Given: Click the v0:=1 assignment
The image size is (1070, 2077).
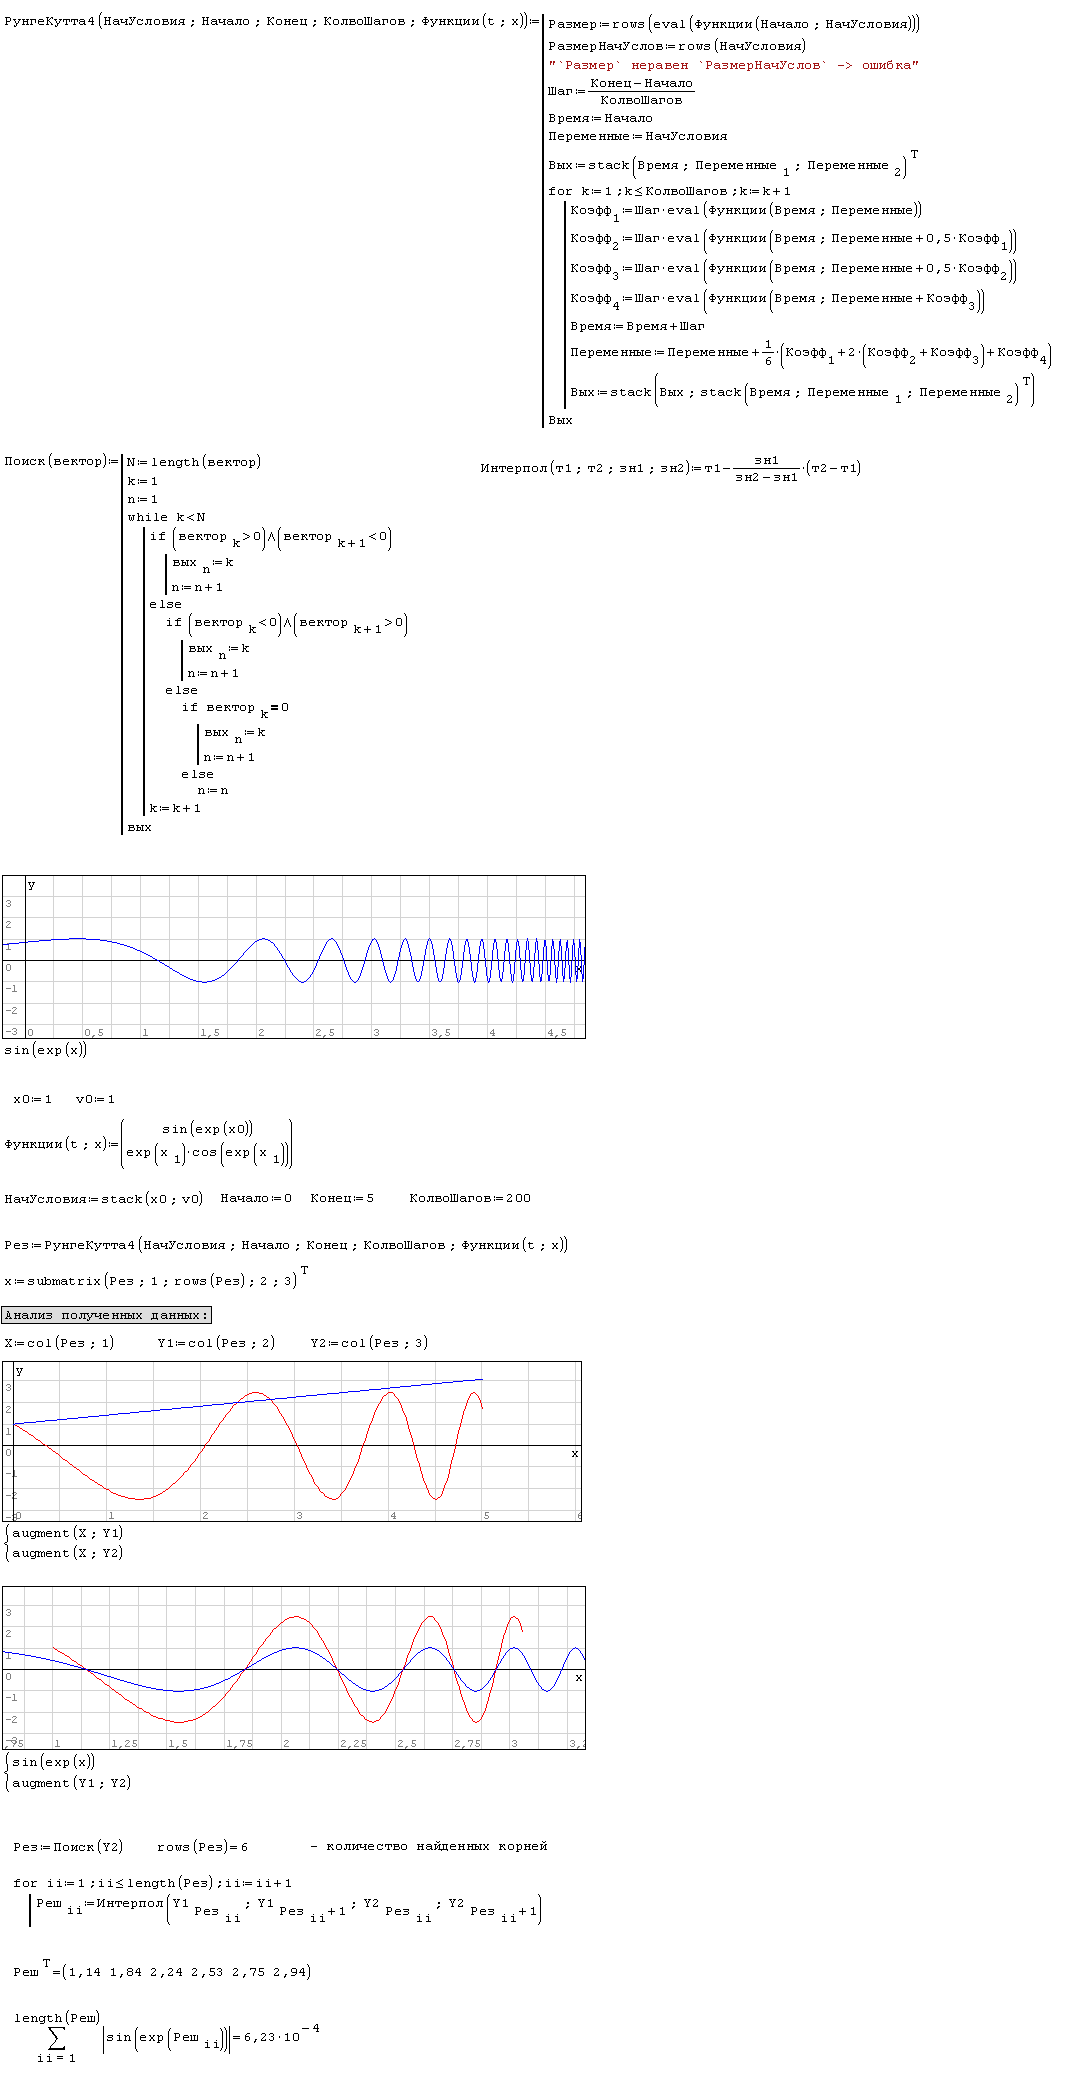Looking at the screenshot, I should (x=95, y=1099).
